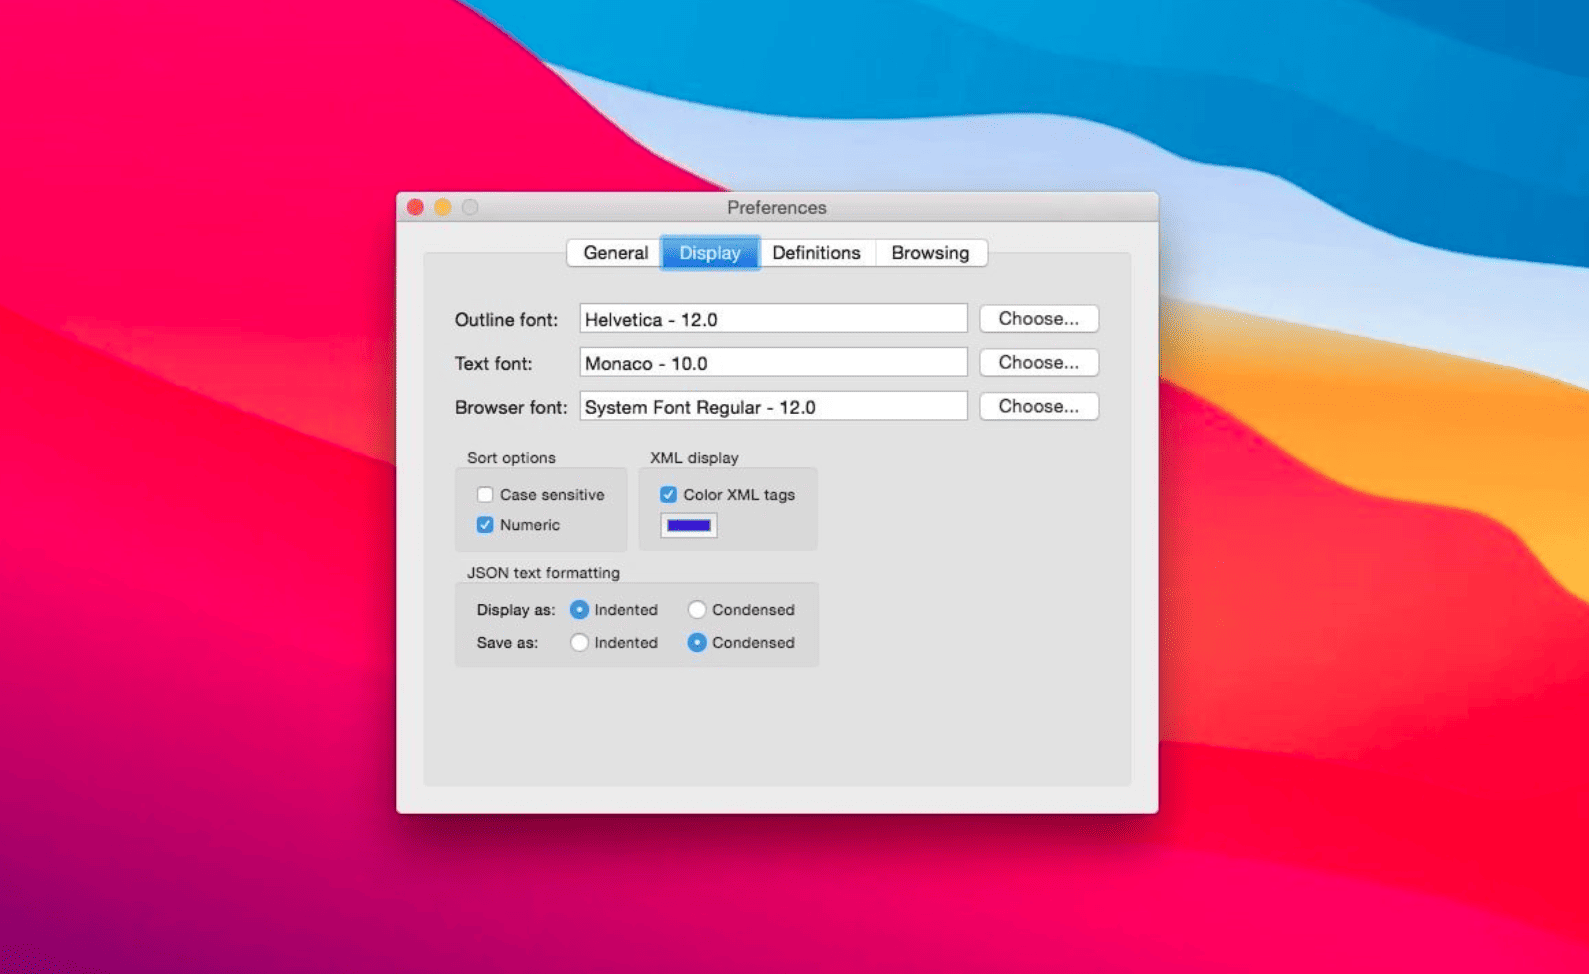Select Condensed for Save as
Image resolution: width=1589 pixels, height=974 pixels.
pyautogui.click(x=697, y=643)
